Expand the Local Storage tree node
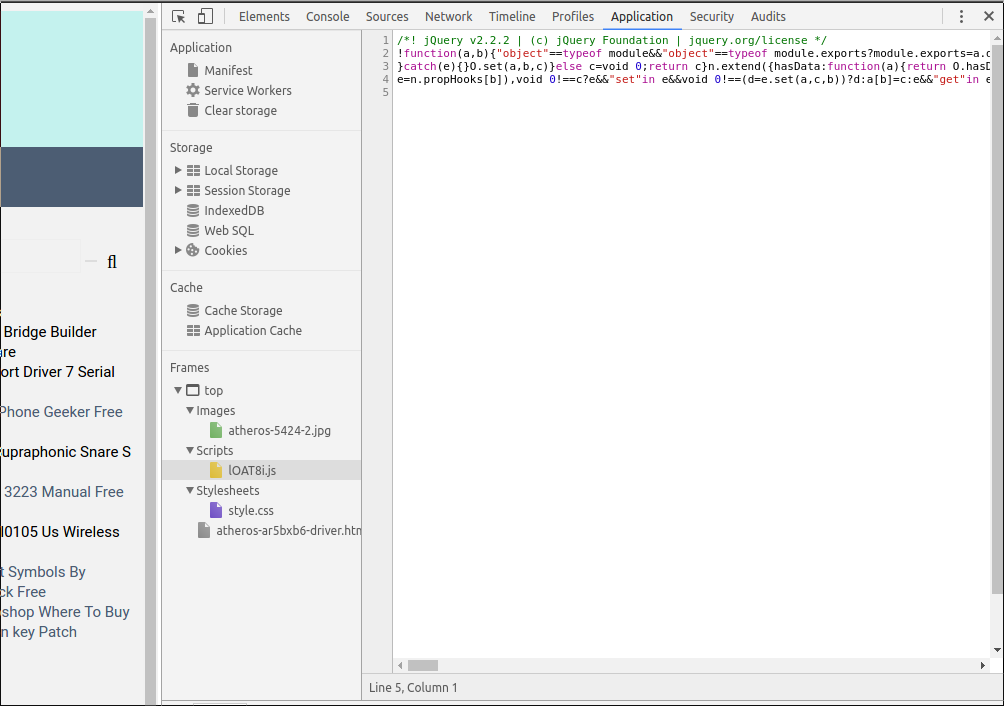This screenshot has width=1004, height=706. pyautogui.click(x=178, y=170)
